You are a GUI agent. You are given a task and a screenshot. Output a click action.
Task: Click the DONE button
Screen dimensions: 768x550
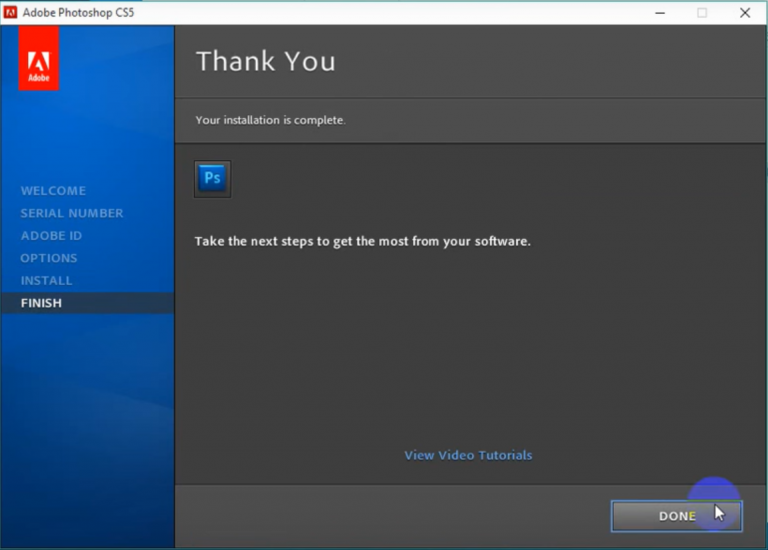(676, 516)
